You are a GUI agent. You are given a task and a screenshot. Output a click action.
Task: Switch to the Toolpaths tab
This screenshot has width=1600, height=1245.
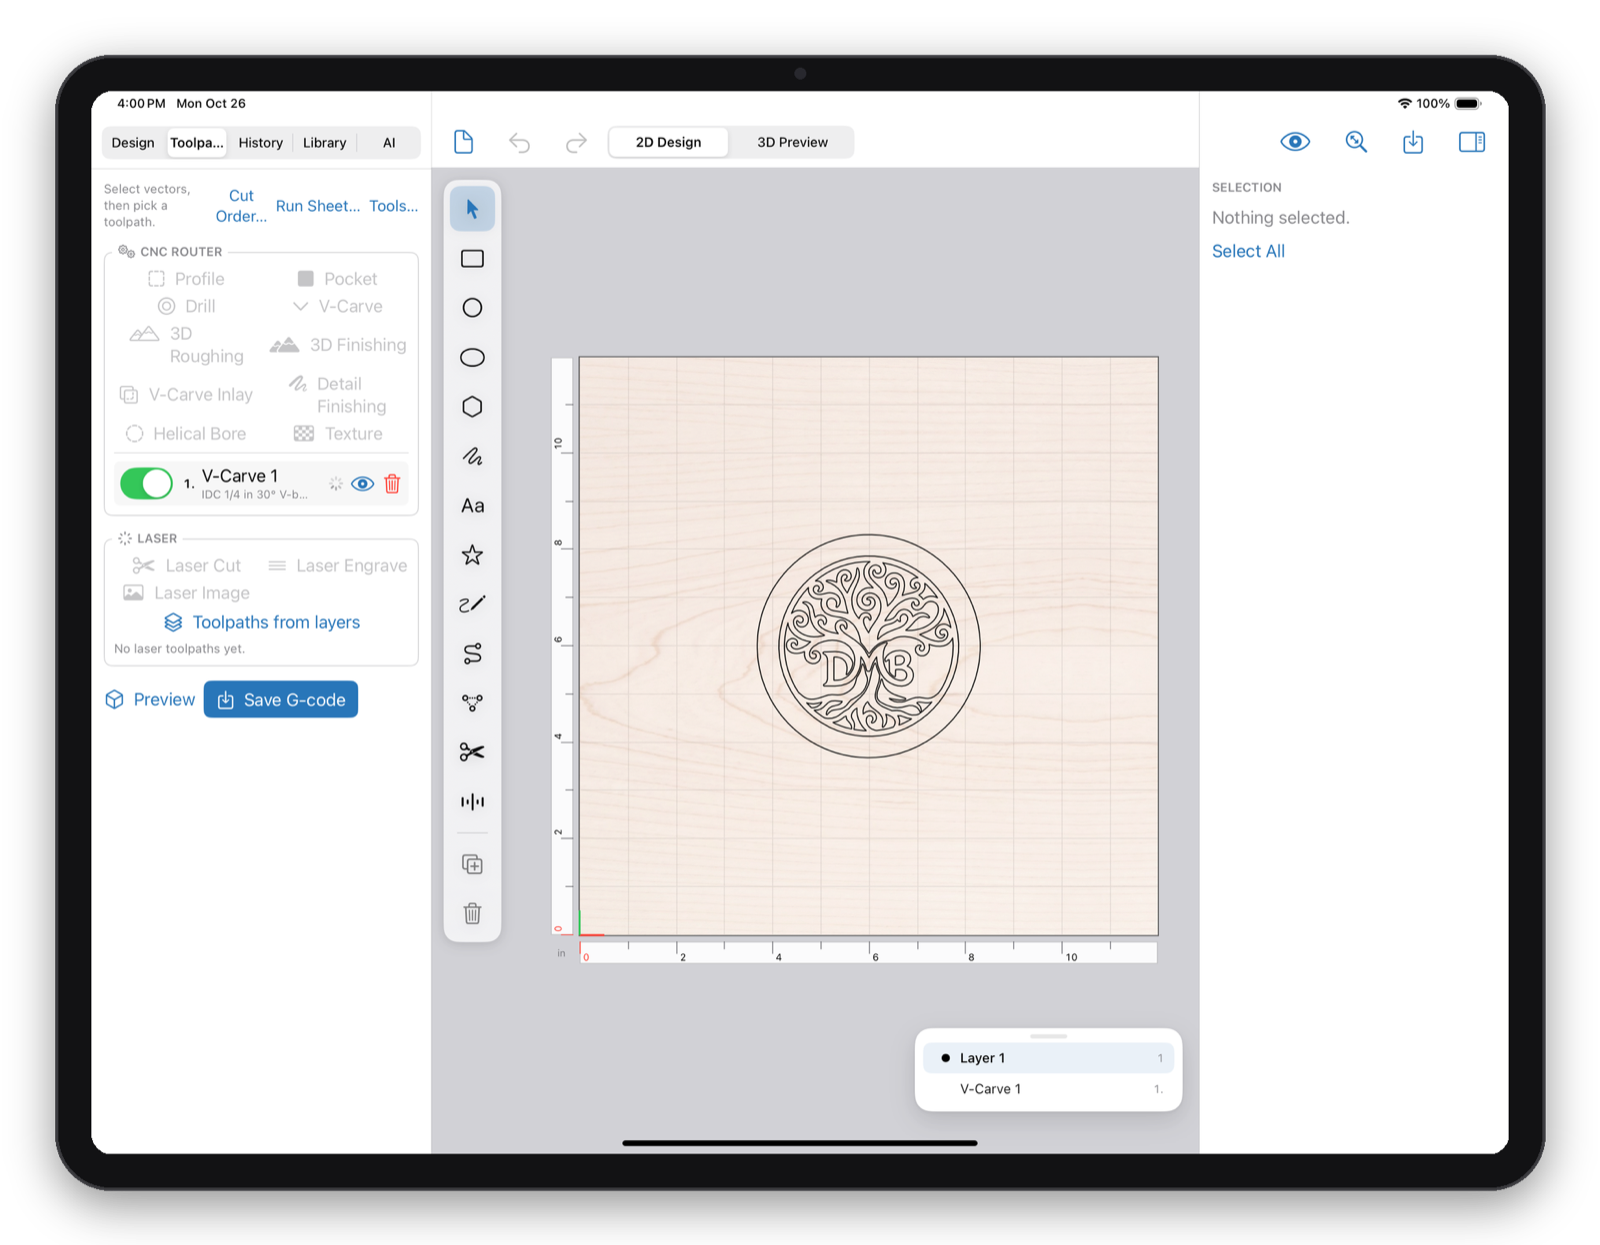point(197,143)
